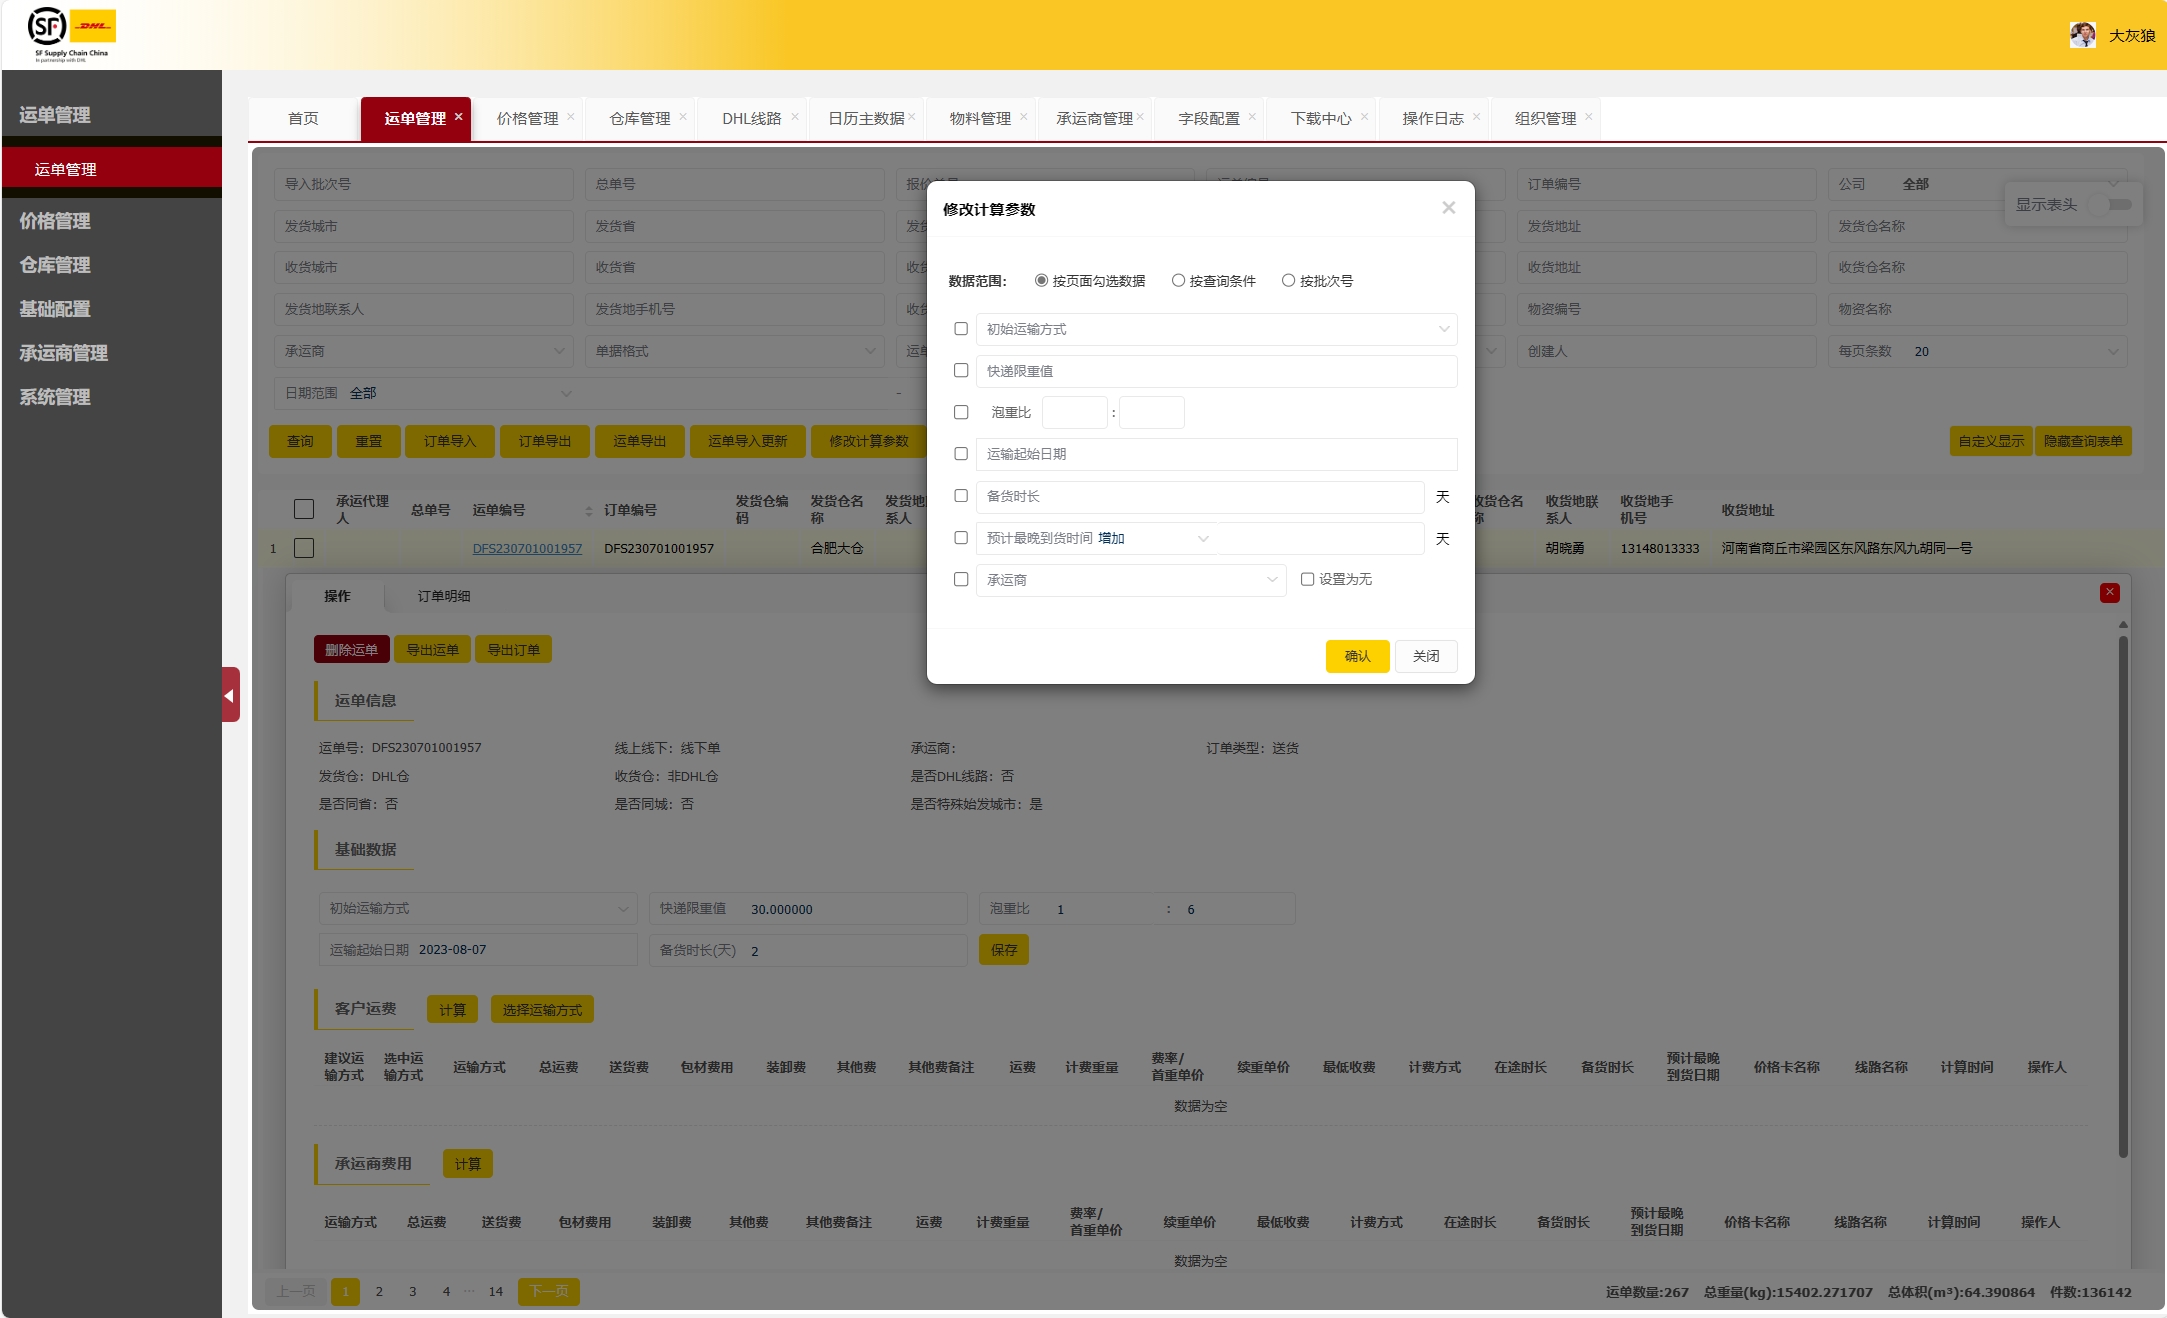Check the 设置为无 checkbox
Viewport: 2167px width, 1318px height.
click(x=1307, y=579)
